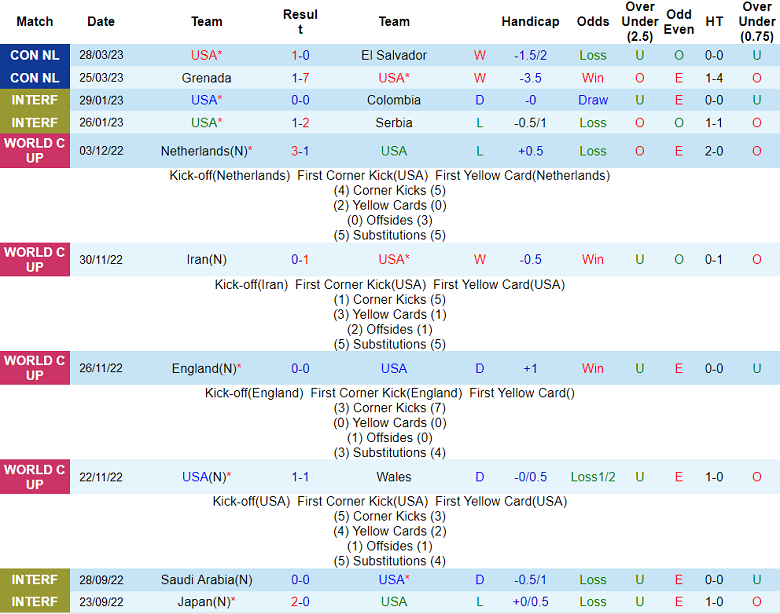Click the Handicap column header
780x614 pixels.
(530, 21)
